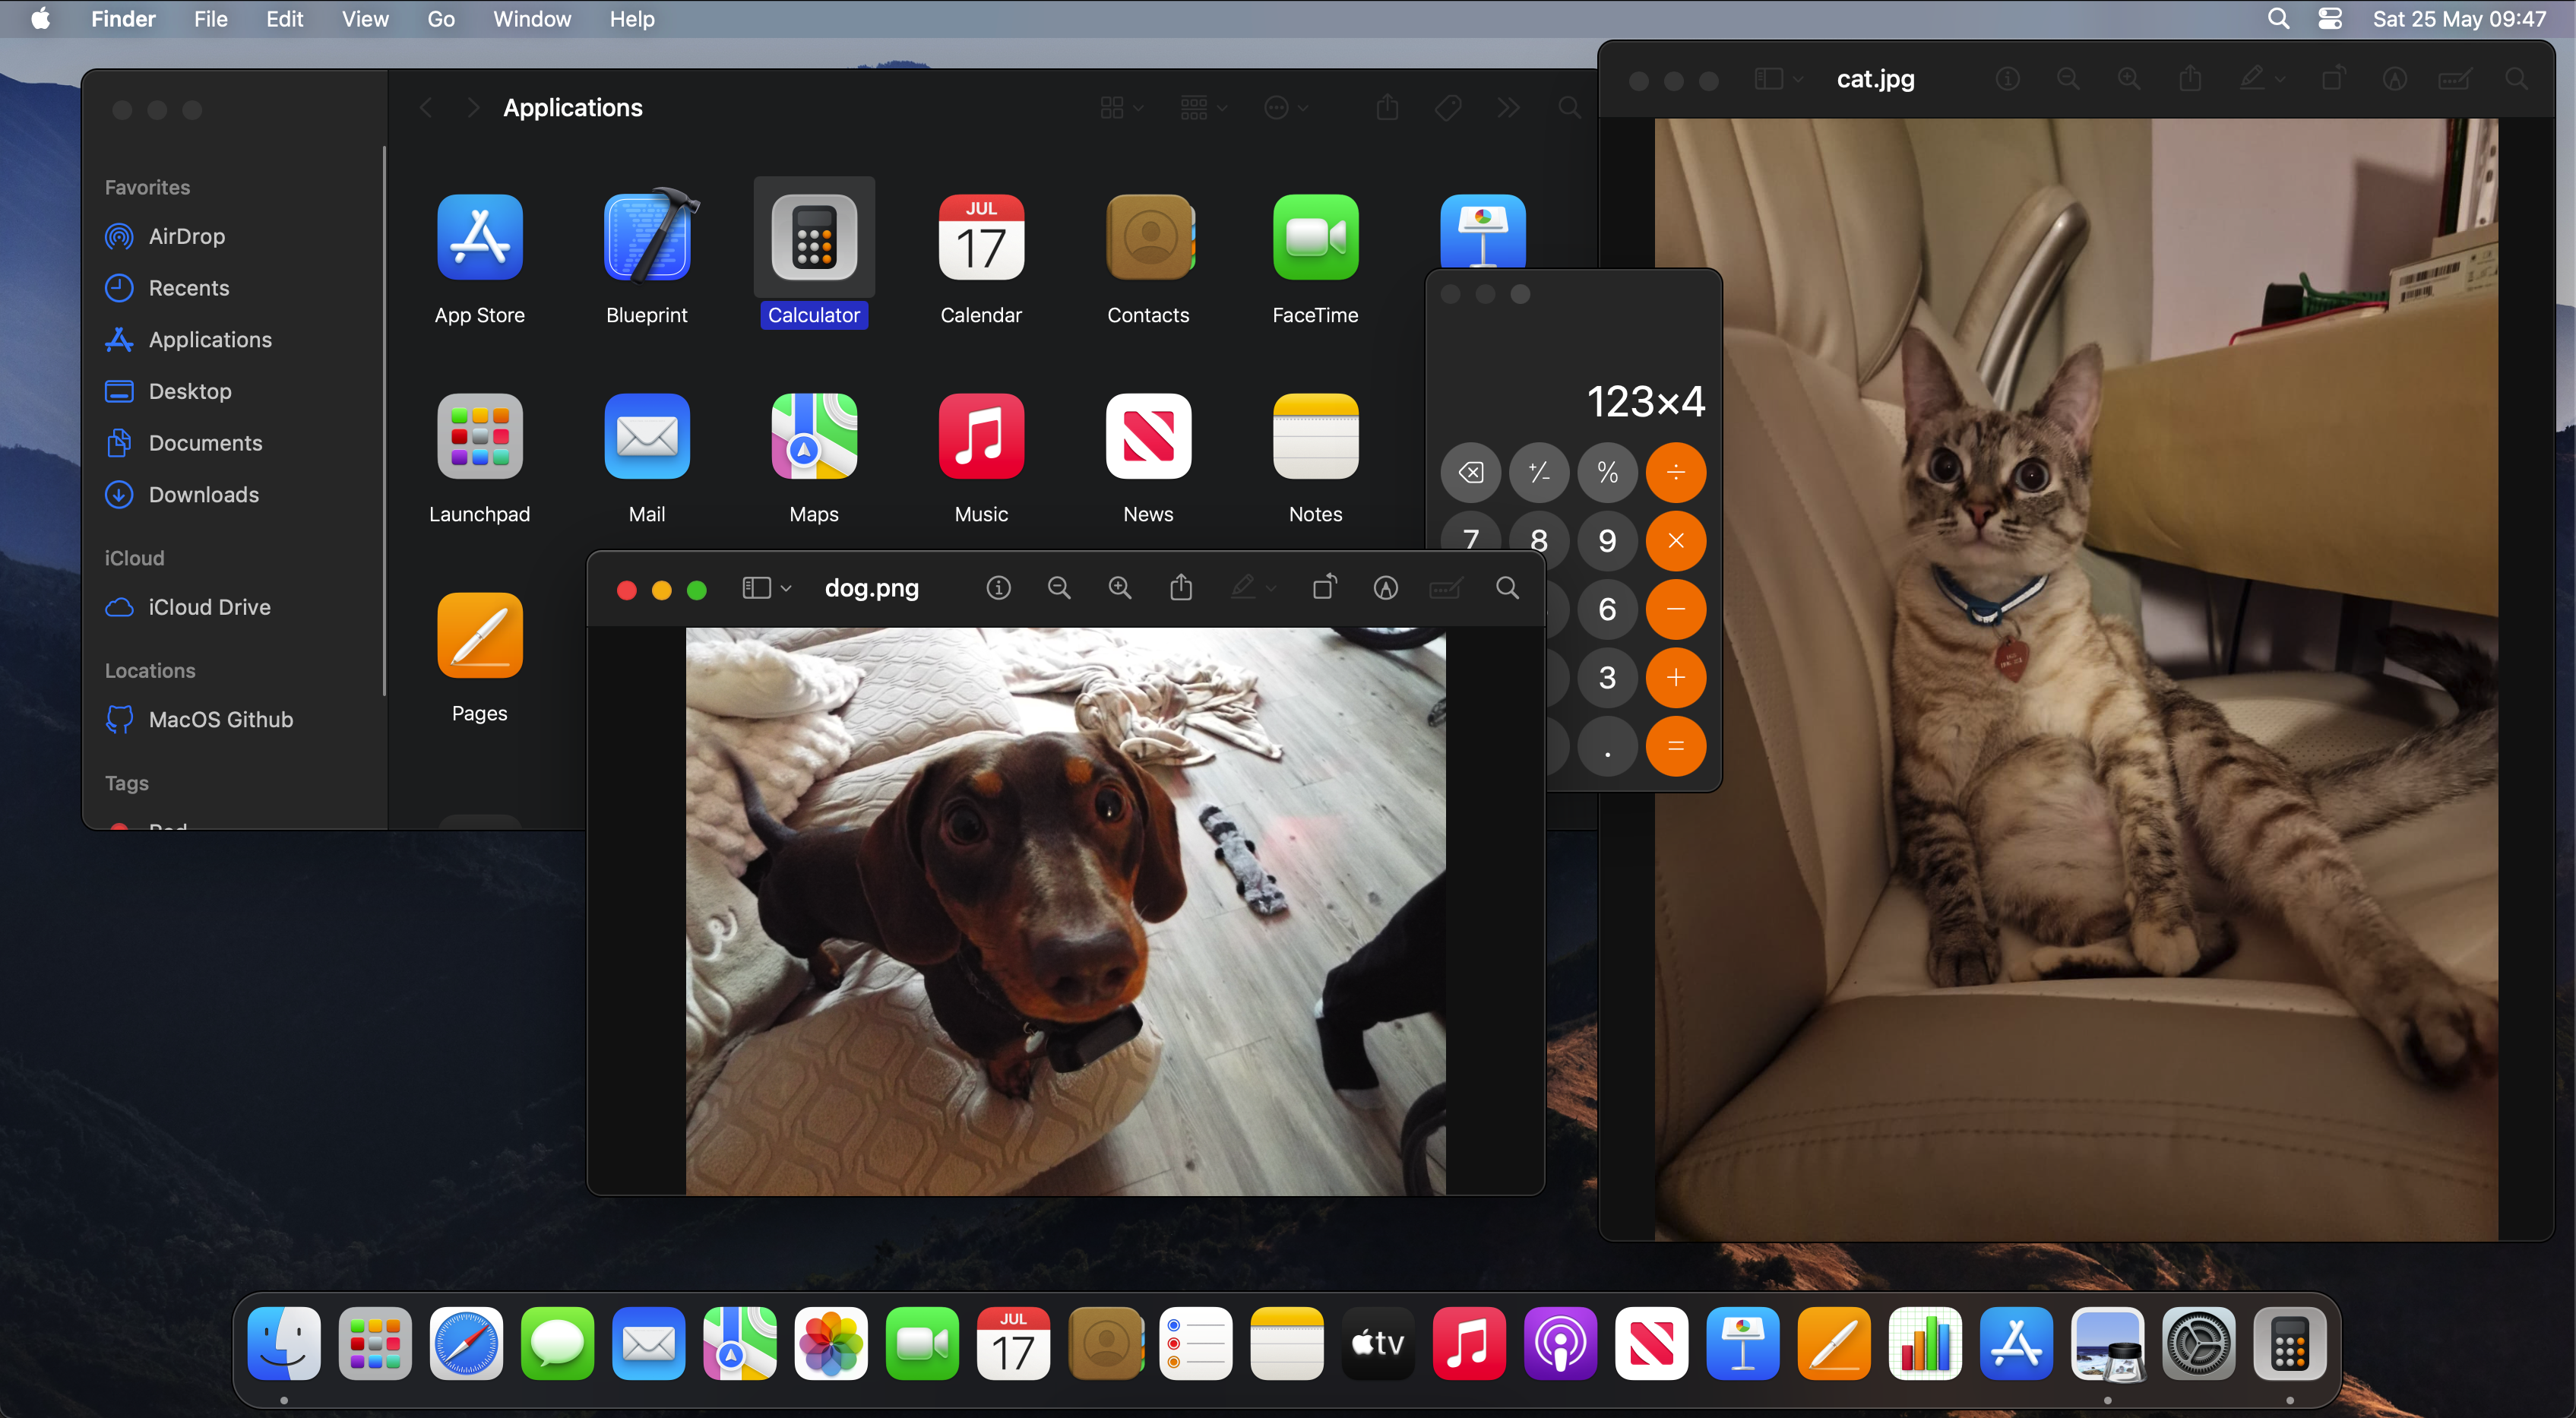The height and width of the screenshot is (1418, 2576).
Task: Select the Pages app in Applications folder
Action: [x=479, y=636]
